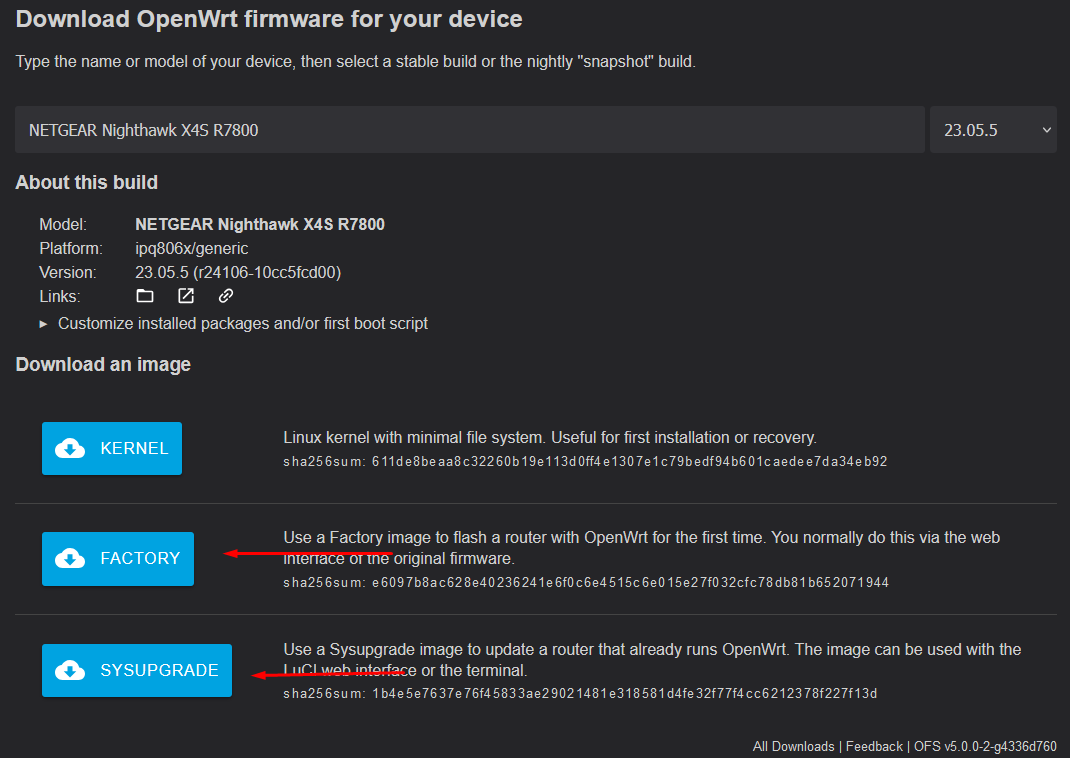The image size is (1070, 758).
Task: Click the 'Links:' label
Action: pyautogui.click(x=59, y=296)
